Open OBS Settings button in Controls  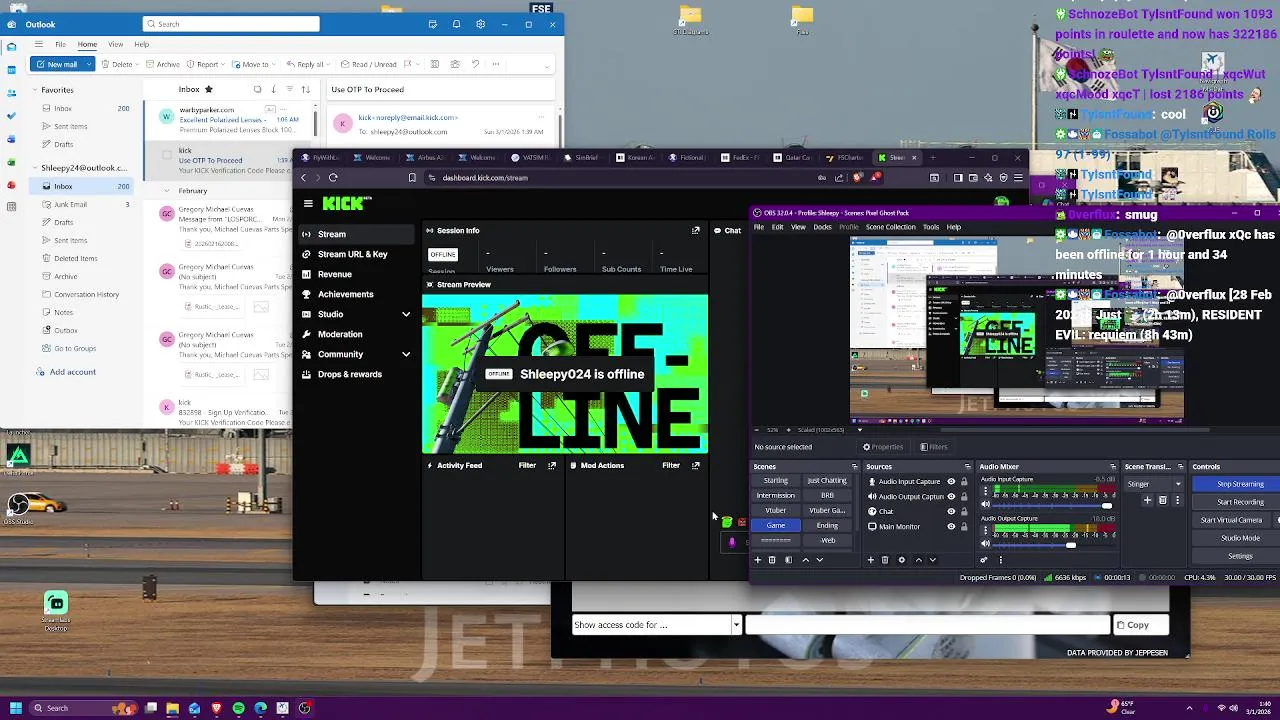click(1240, 556)
